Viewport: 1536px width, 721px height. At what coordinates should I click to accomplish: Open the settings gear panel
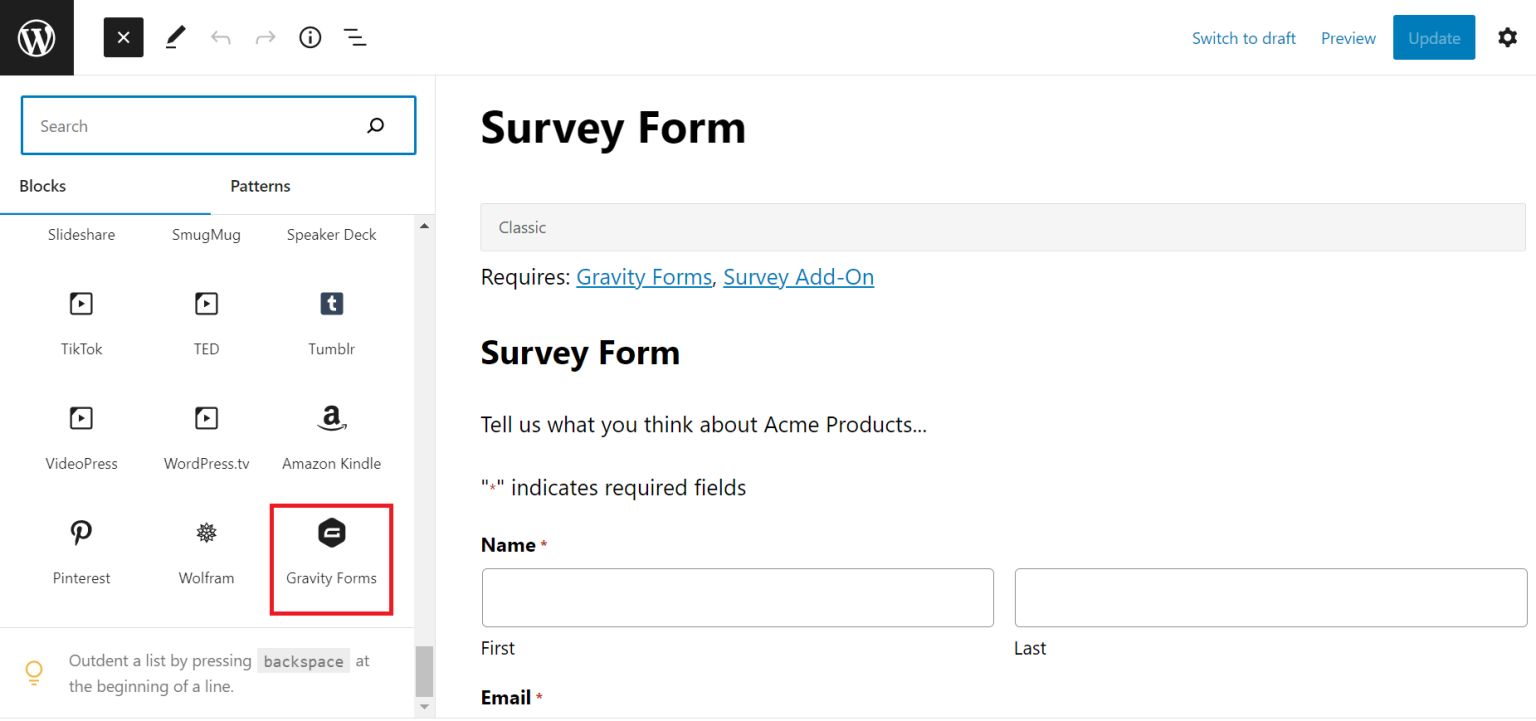click(x=1507, y=38)
